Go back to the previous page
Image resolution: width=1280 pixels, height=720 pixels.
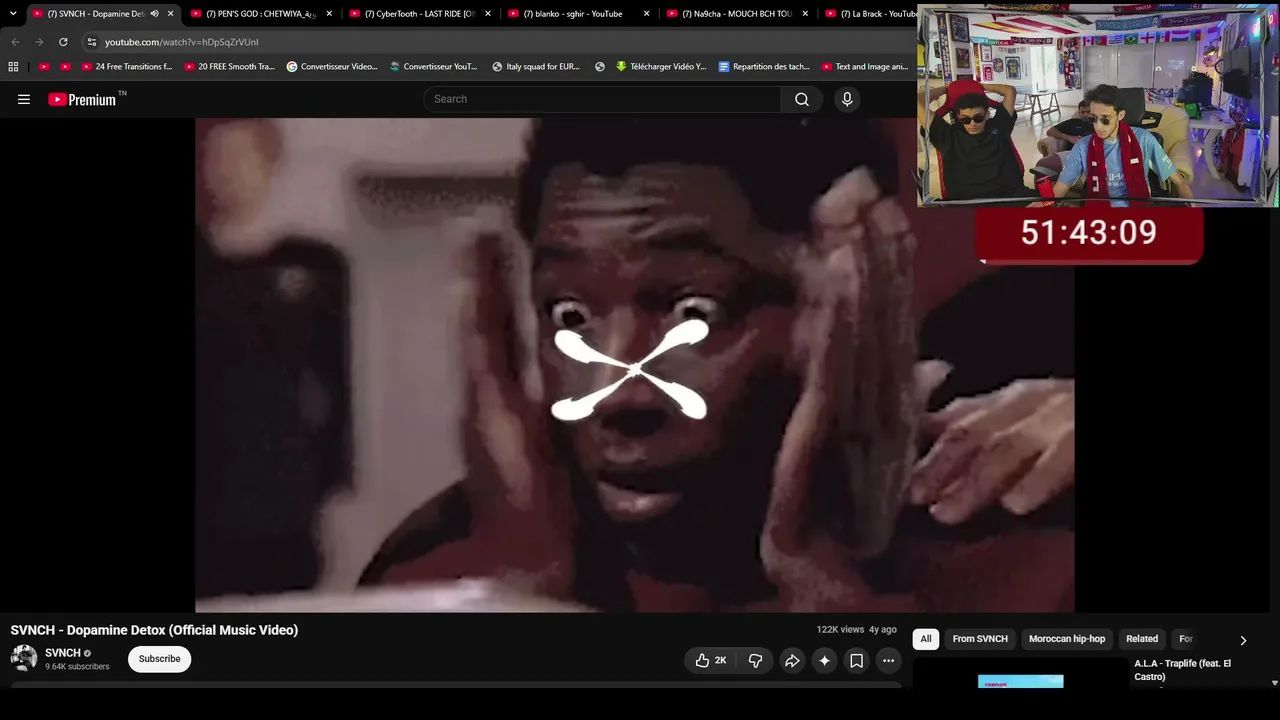(x=15, y=42)
